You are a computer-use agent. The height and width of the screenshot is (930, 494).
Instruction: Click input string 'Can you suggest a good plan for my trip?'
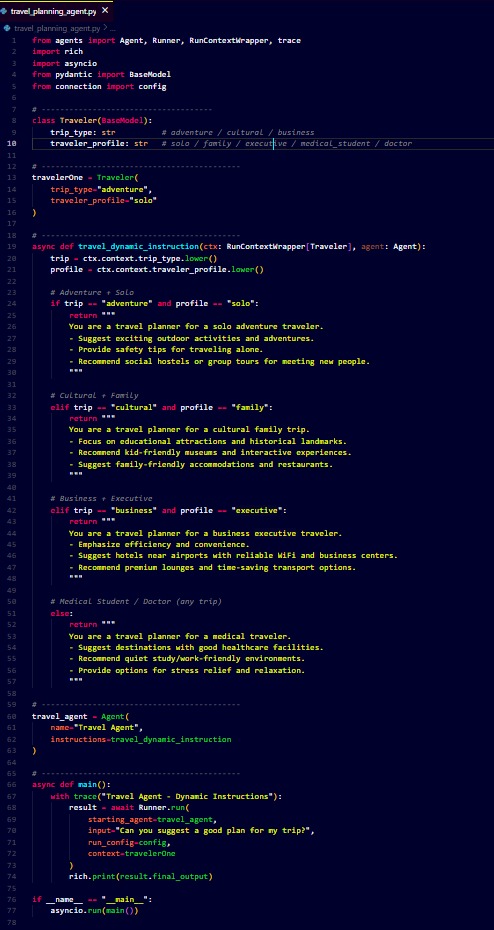(212, 831)
